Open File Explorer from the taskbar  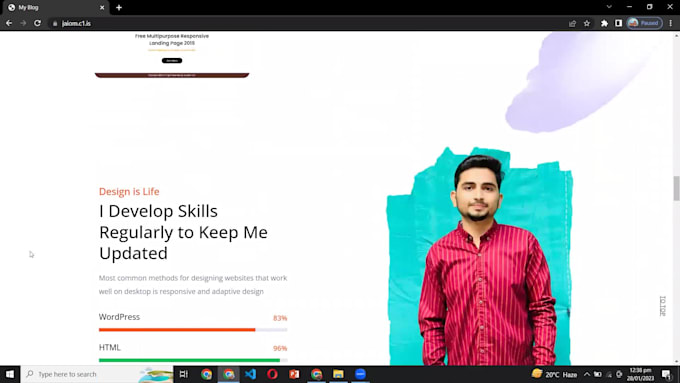pyautogui.click(x=338, y=374)
